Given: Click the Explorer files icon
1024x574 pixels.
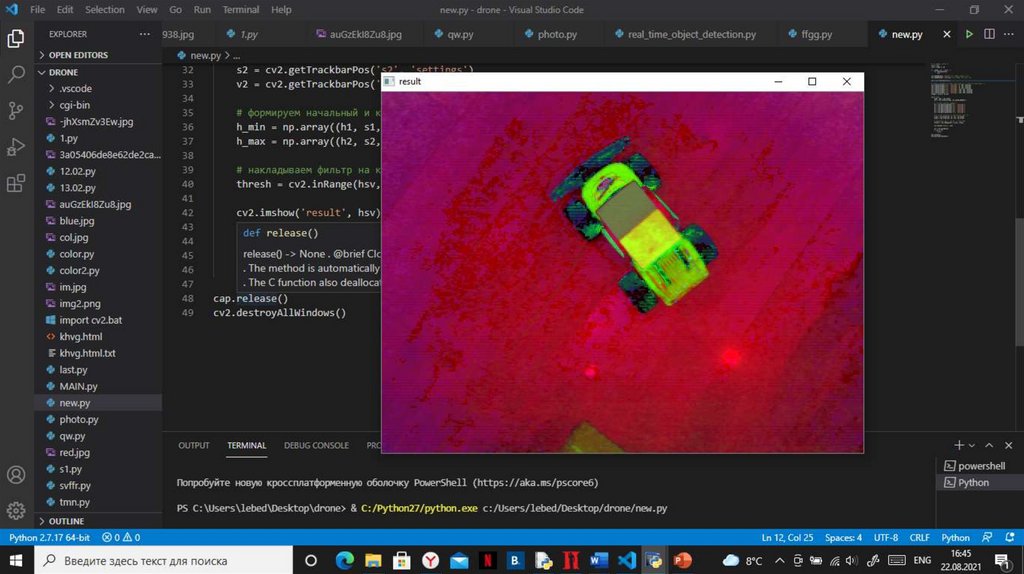Looking at the screenshot, I should coord(16,38).
